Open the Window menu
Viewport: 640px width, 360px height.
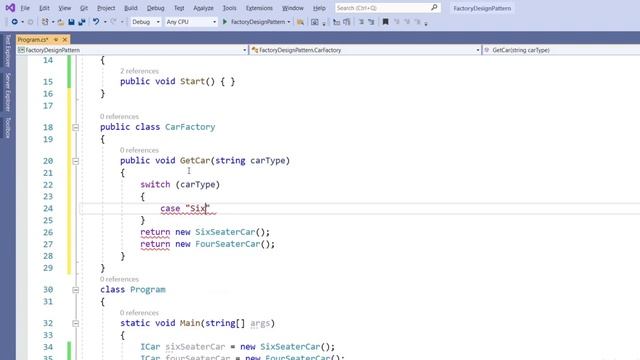(293, 8)
